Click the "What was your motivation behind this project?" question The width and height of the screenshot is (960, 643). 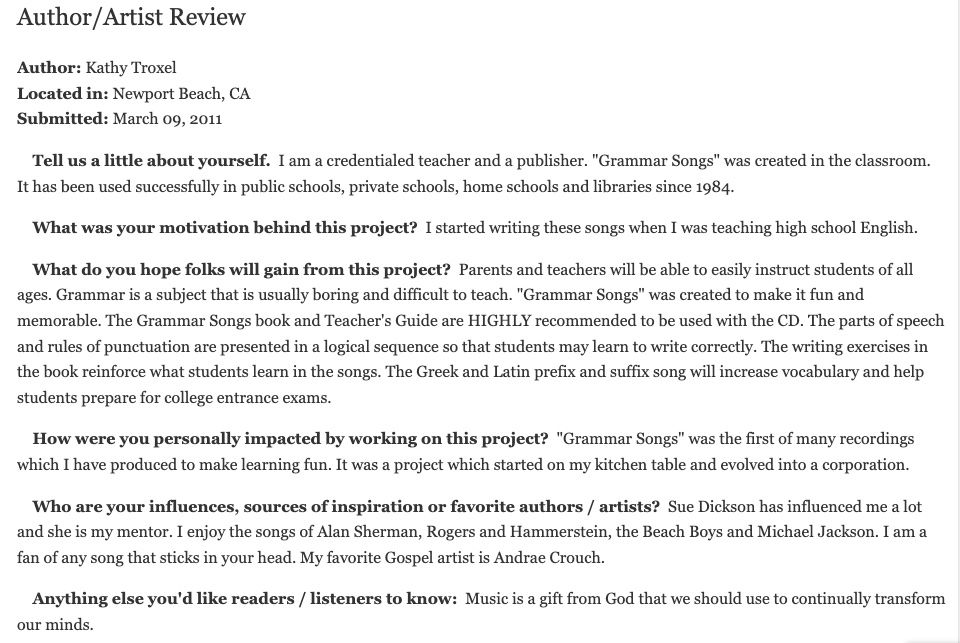[224, 228]
